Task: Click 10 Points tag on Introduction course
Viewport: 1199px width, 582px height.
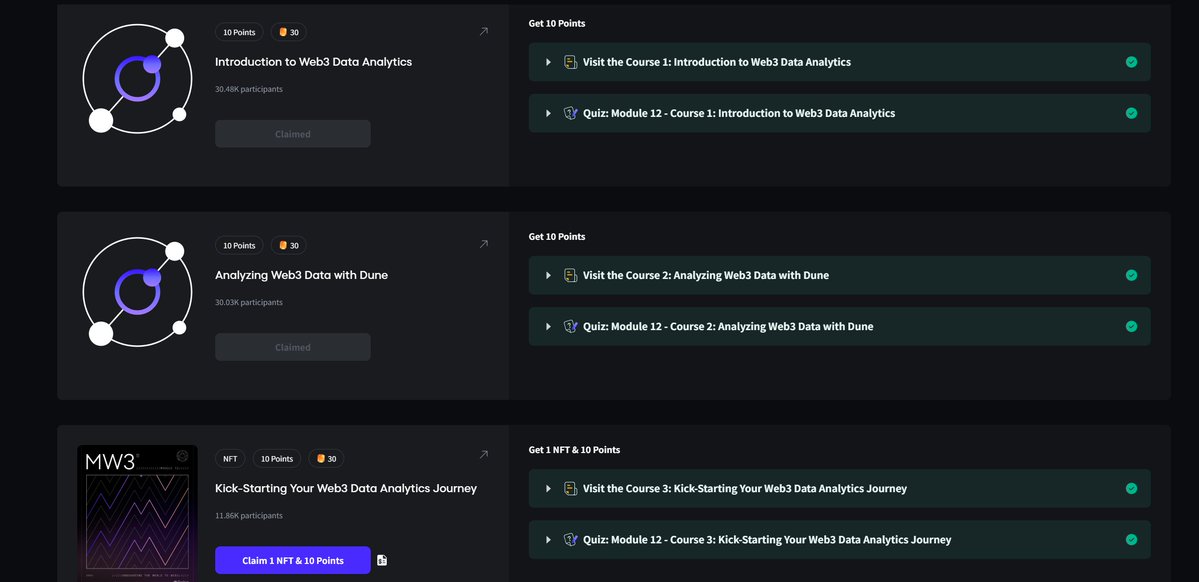Action: coord(239,32)
